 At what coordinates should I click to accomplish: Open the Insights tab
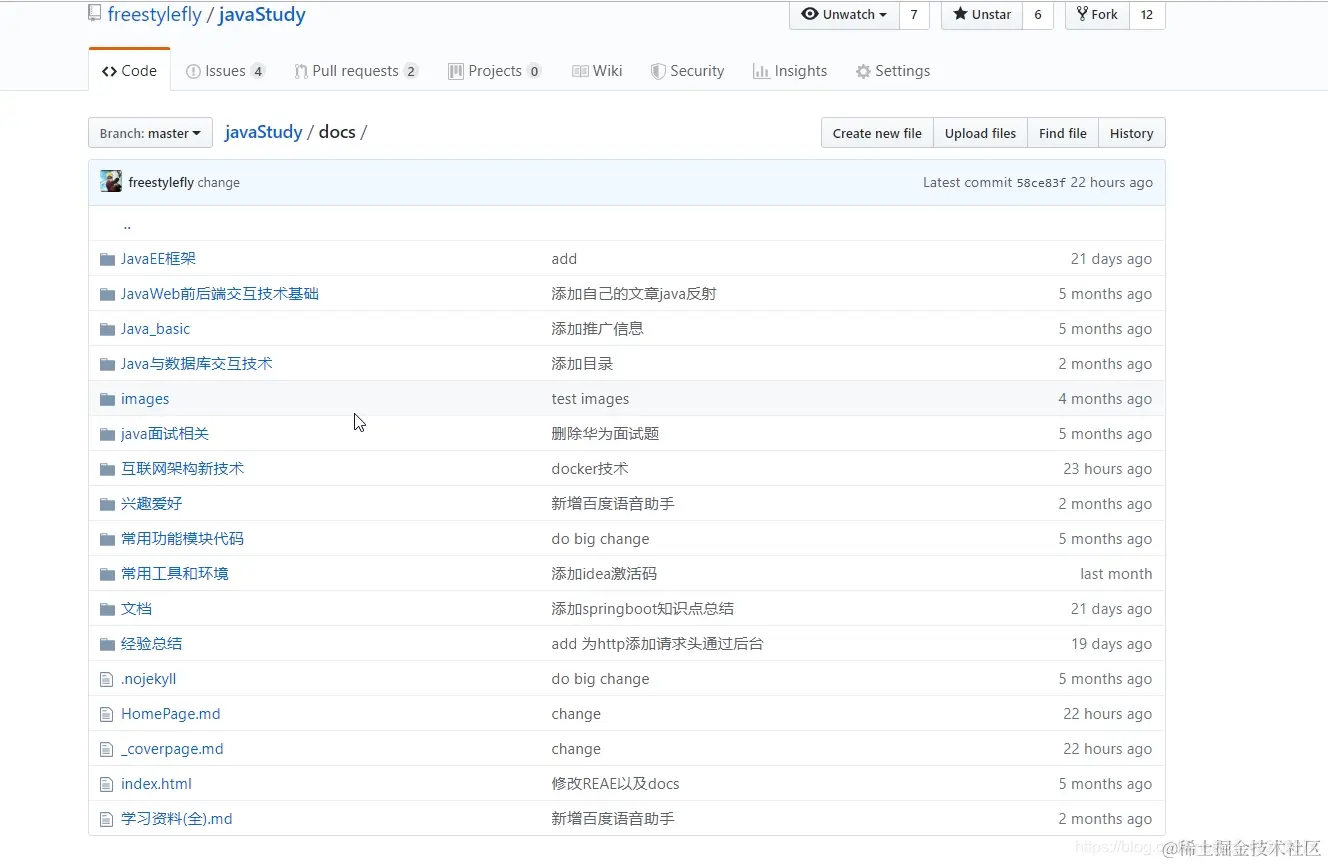[x=790, y=71]
